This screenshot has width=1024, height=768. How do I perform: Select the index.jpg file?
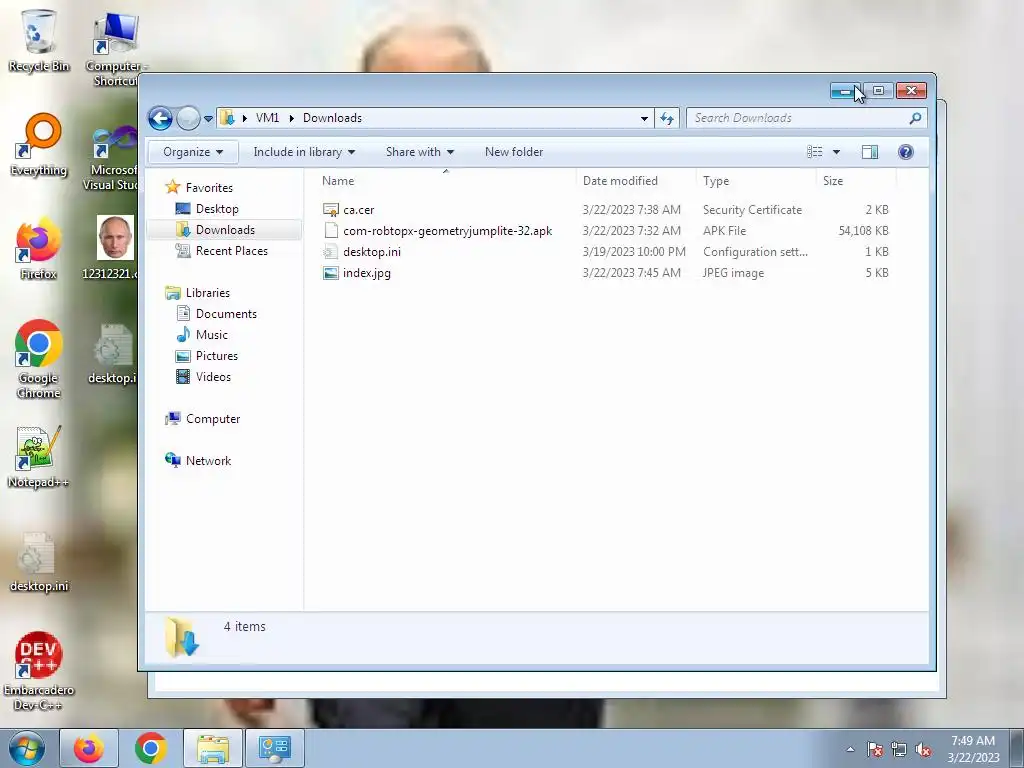coord(366,273)
